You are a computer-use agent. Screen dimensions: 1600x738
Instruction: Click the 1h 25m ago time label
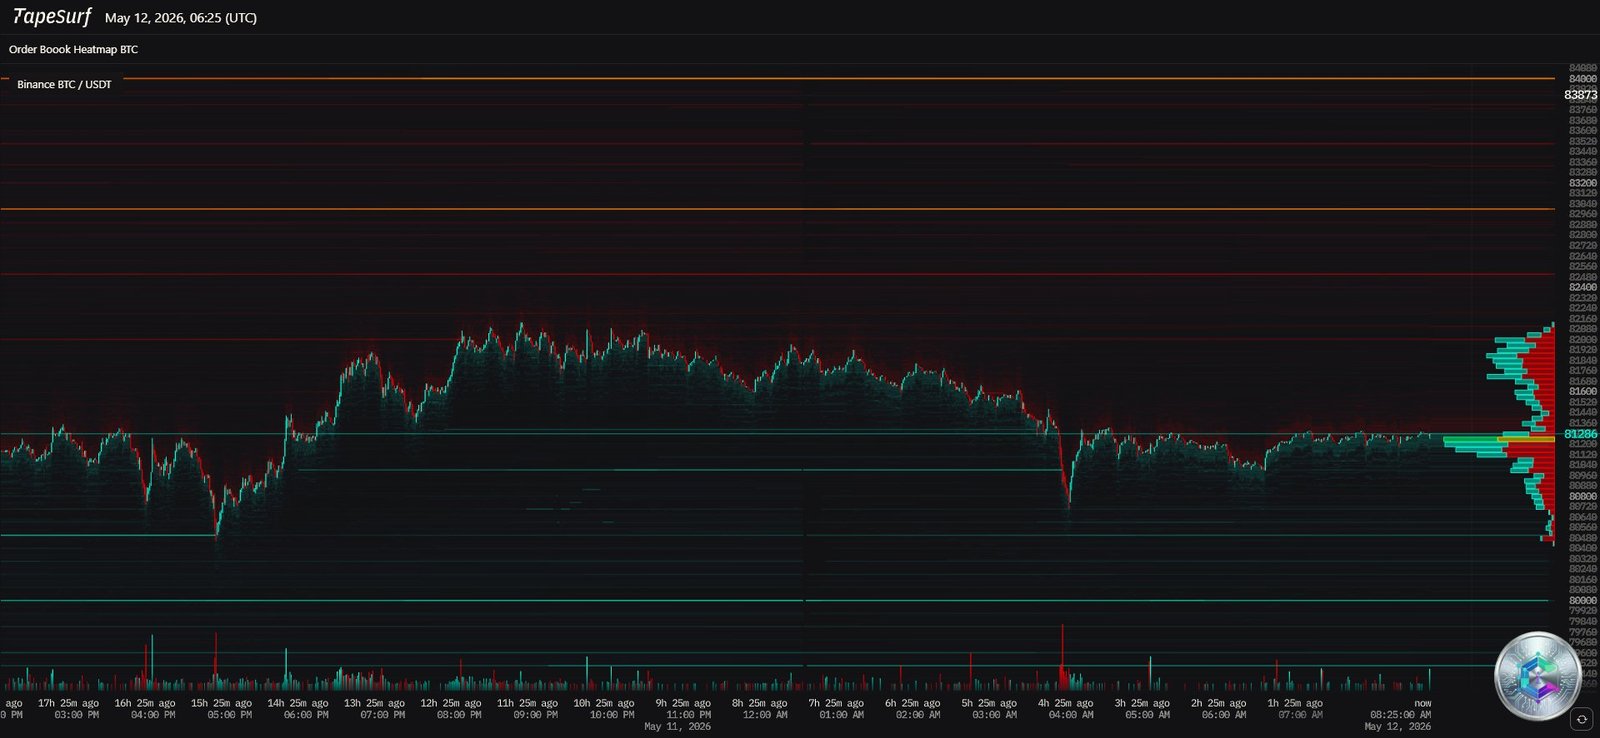coord(1295,703)
